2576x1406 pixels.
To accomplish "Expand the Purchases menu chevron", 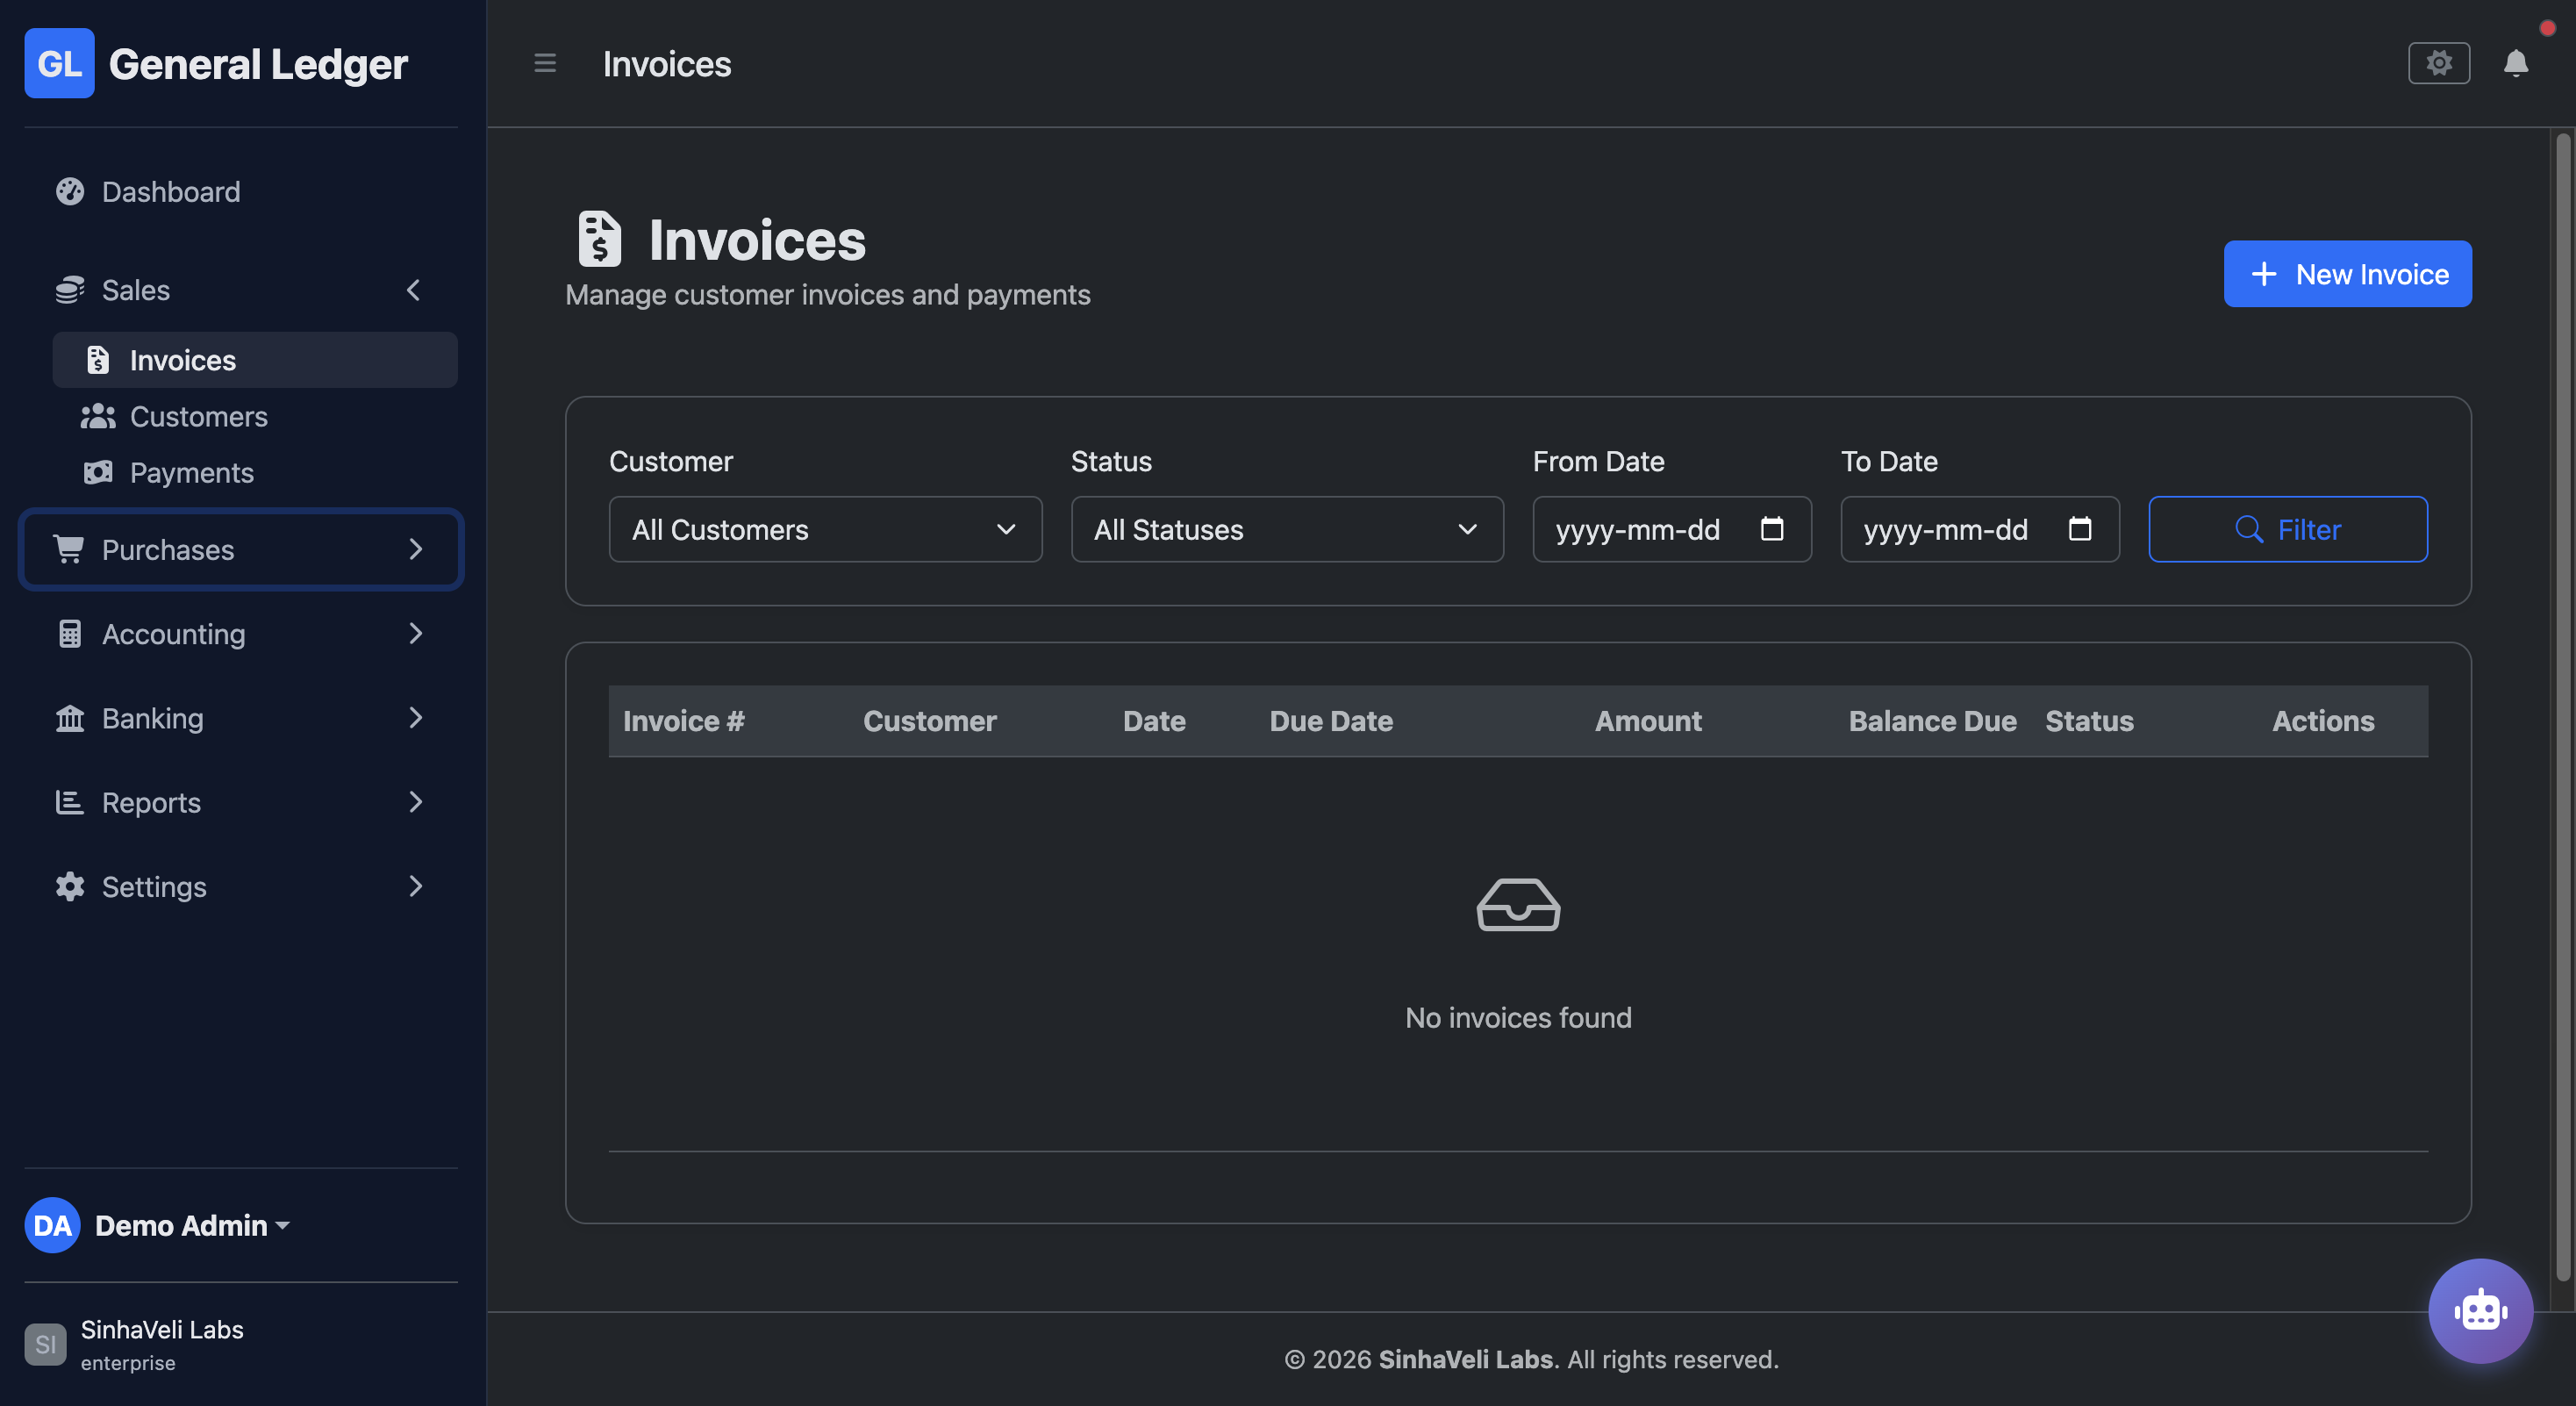I will 415,549.
